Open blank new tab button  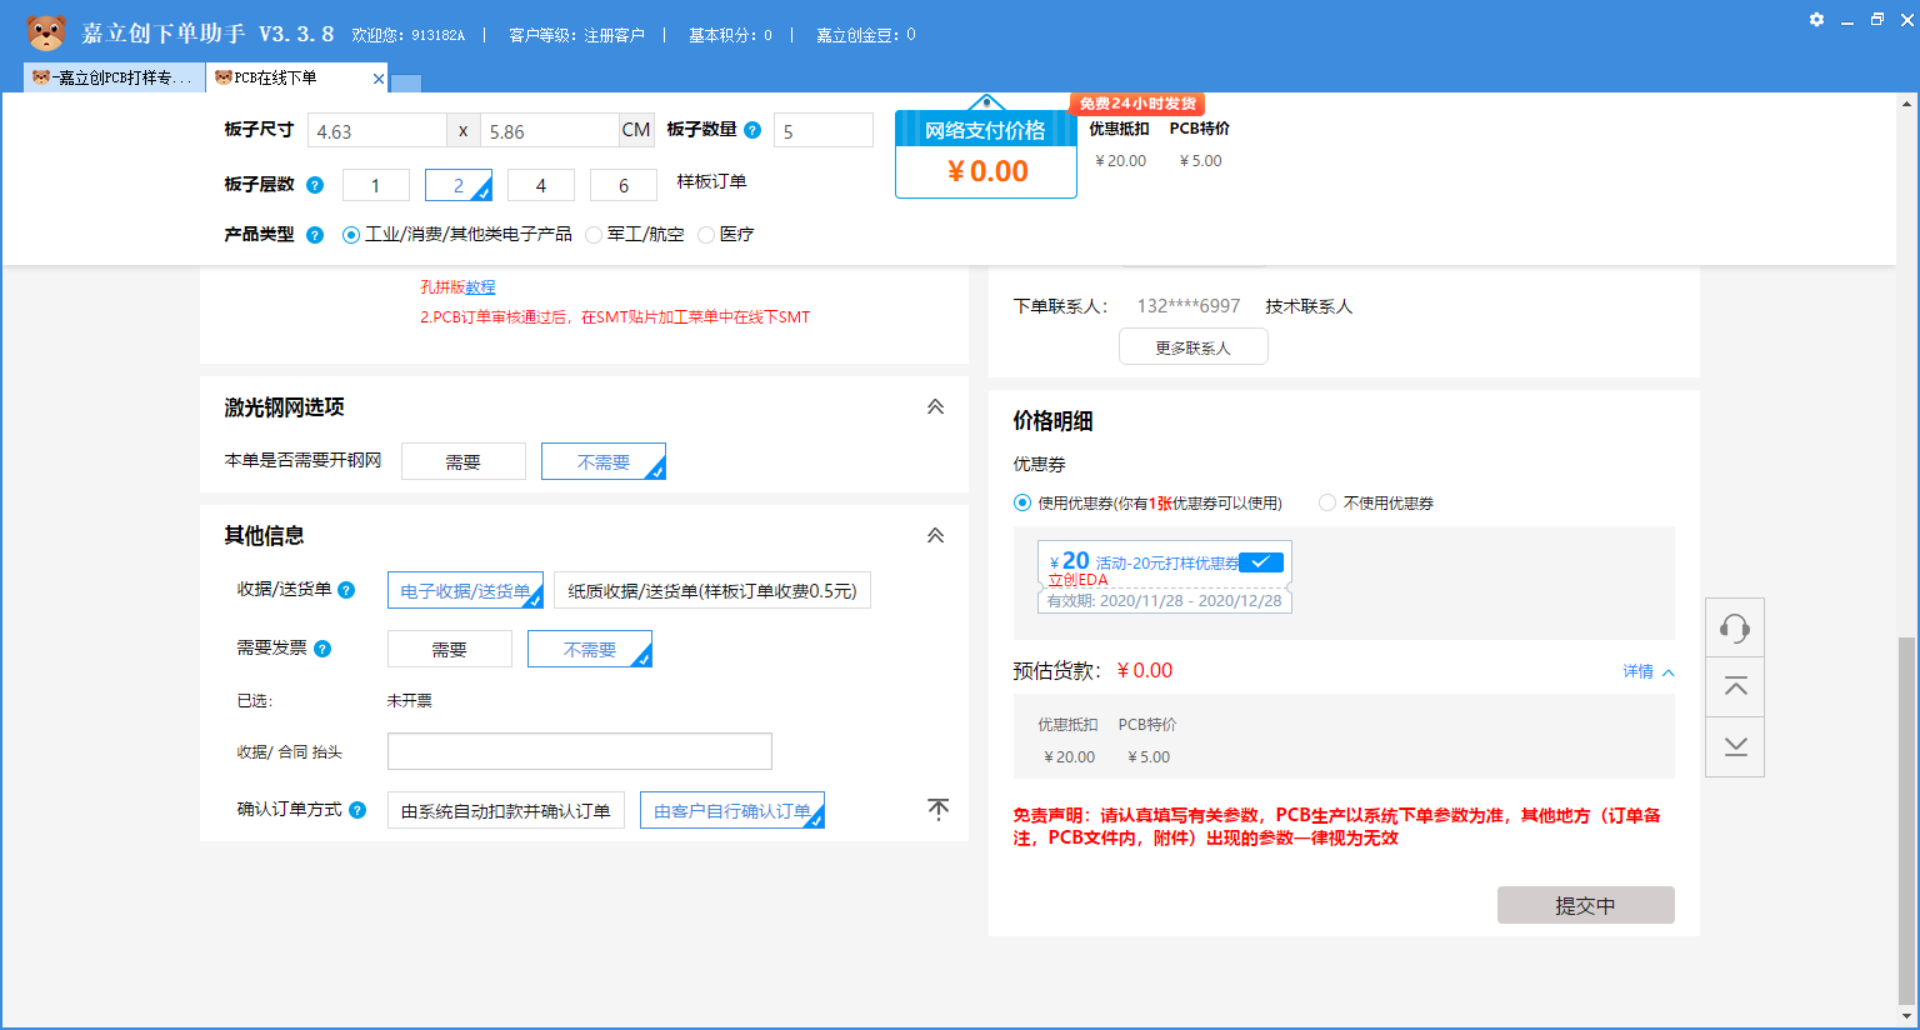tap(406, 83)
